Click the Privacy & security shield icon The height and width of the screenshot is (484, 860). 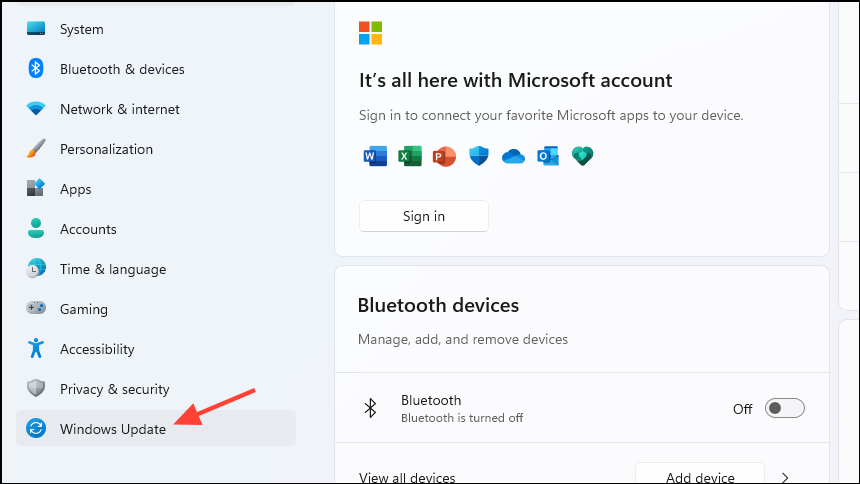click(36, 388)
